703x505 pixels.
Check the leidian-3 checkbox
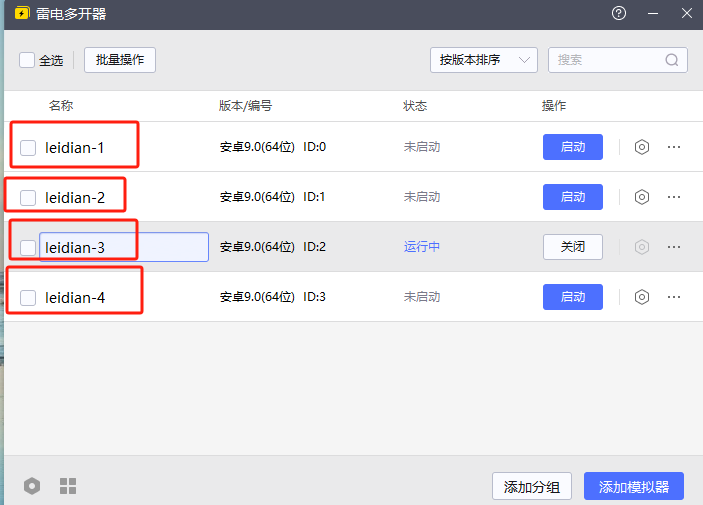tap(28, 248)
